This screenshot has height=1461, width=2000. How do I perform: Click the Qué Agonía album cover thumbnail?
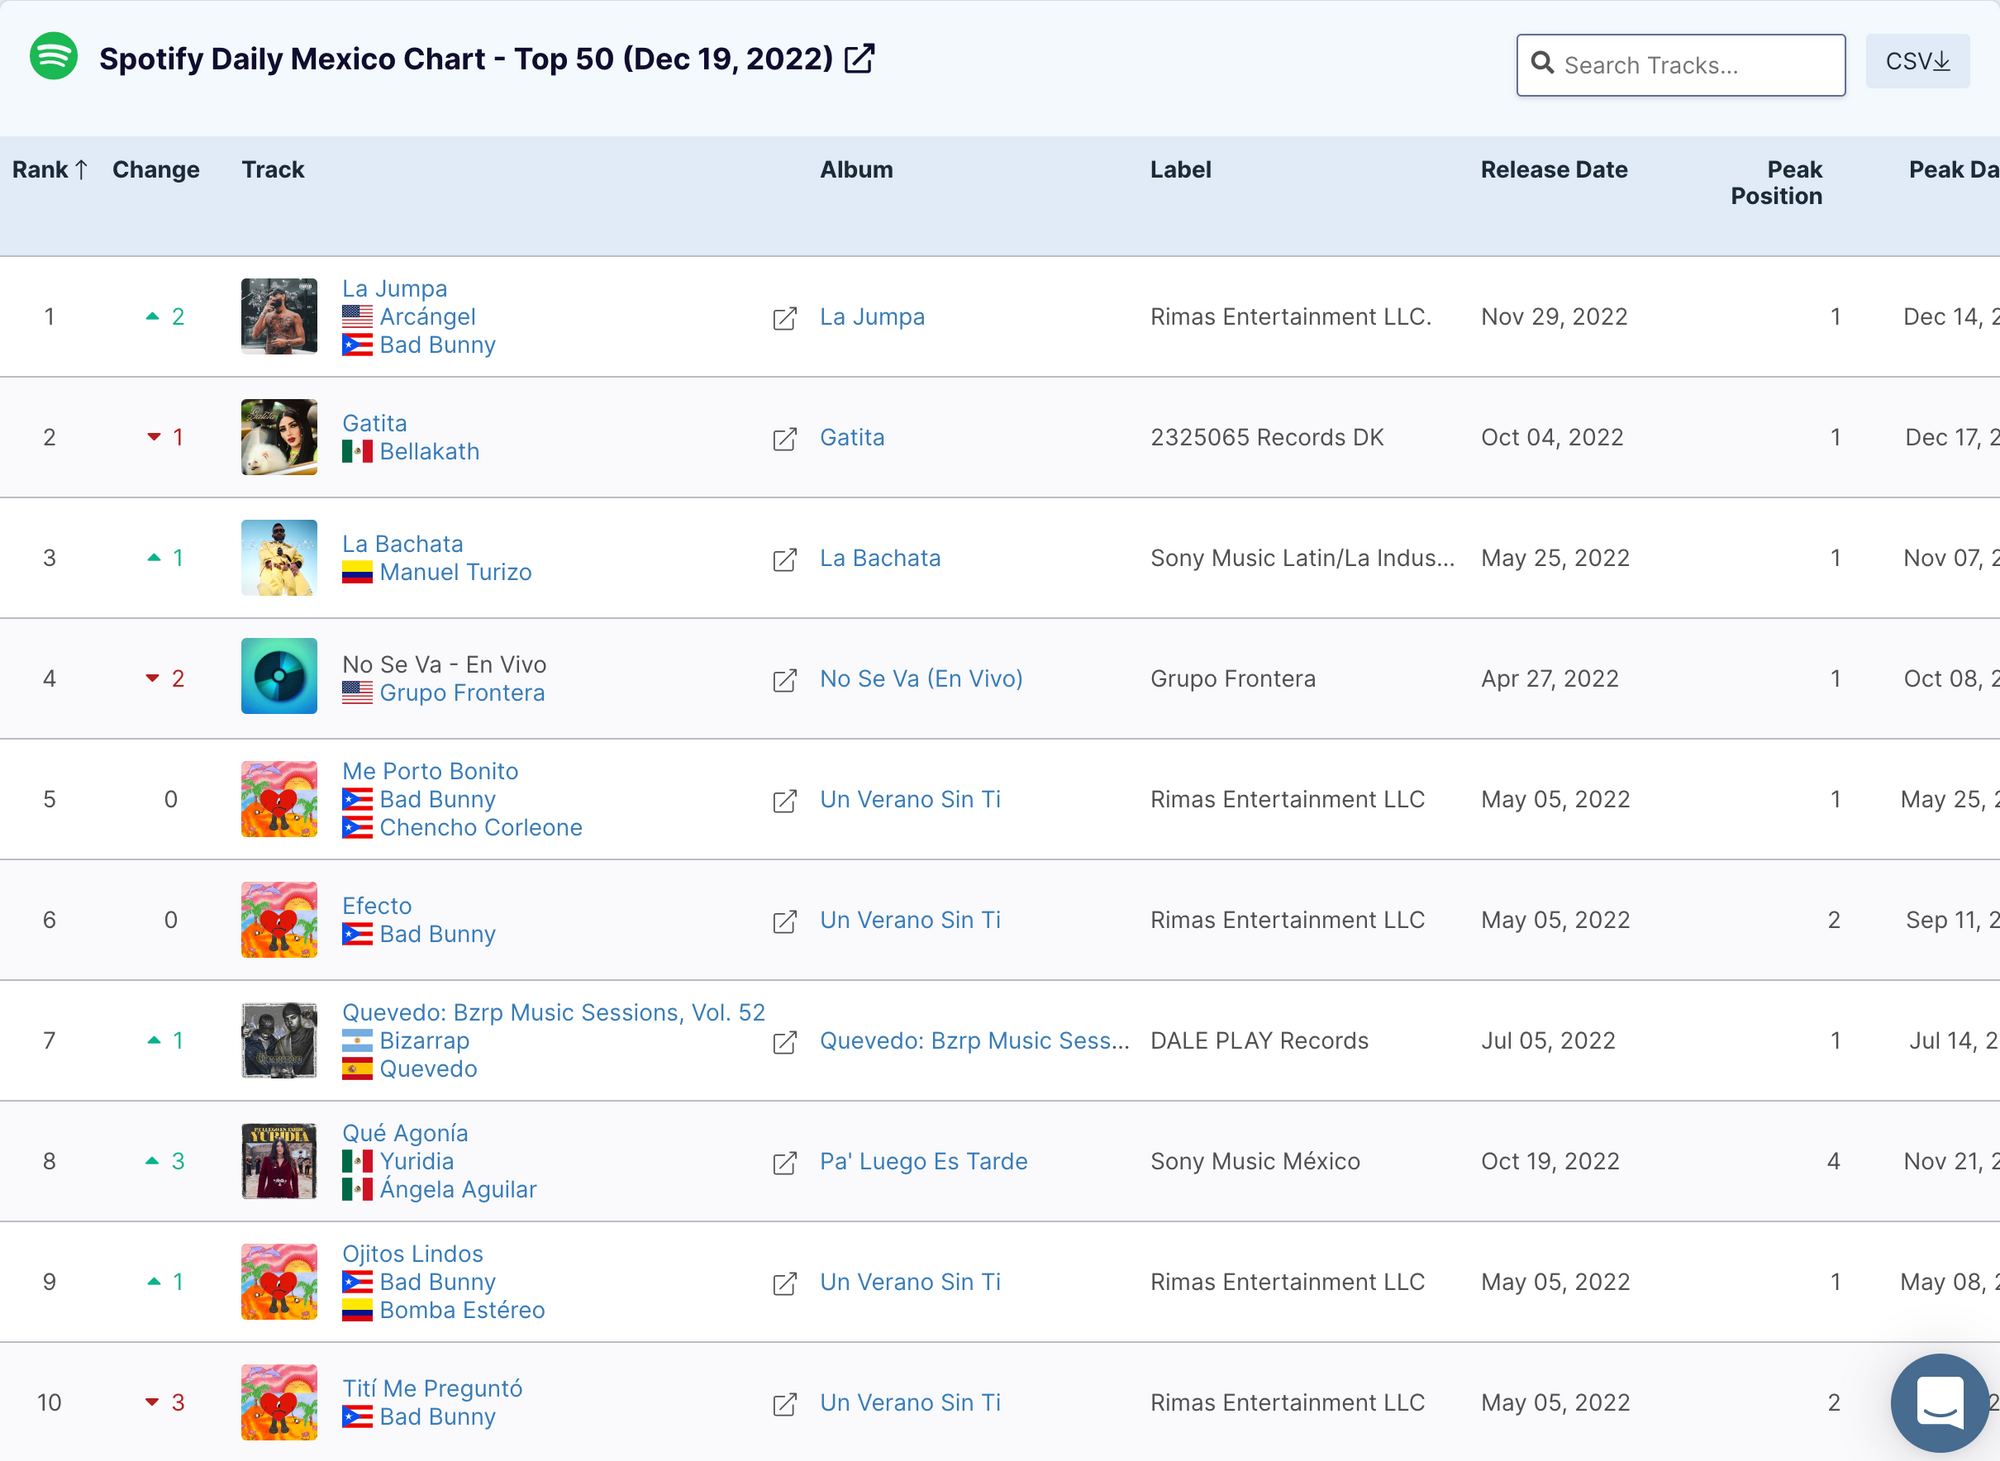[x=279, y=1161]
